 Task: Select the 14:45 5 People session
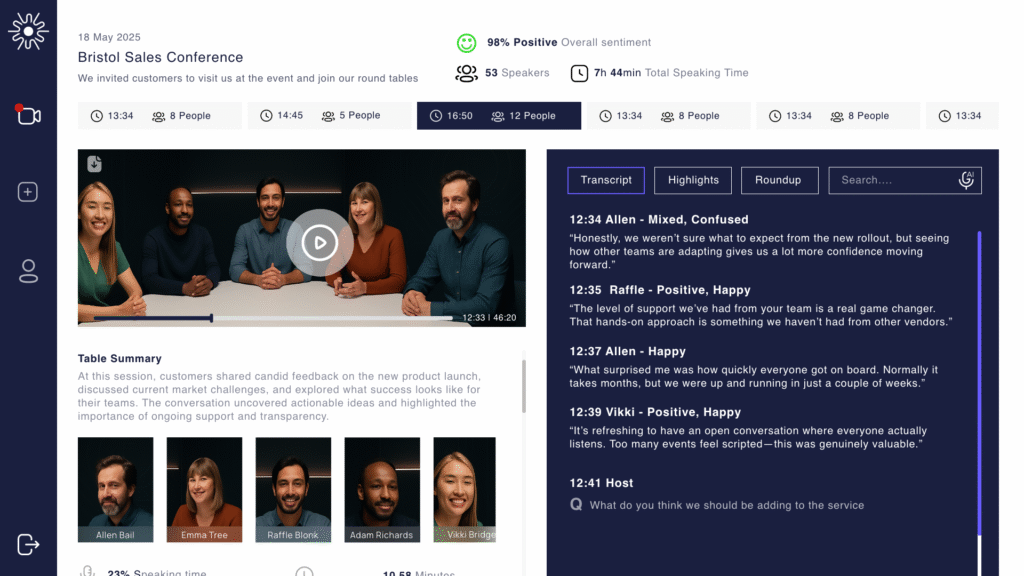329,116
